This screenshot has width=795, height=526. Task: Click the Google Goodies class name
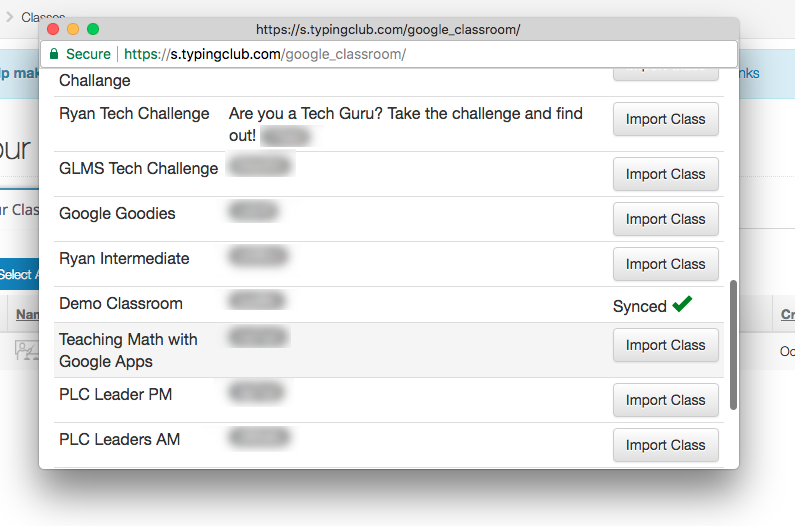[x=117, y=213]
